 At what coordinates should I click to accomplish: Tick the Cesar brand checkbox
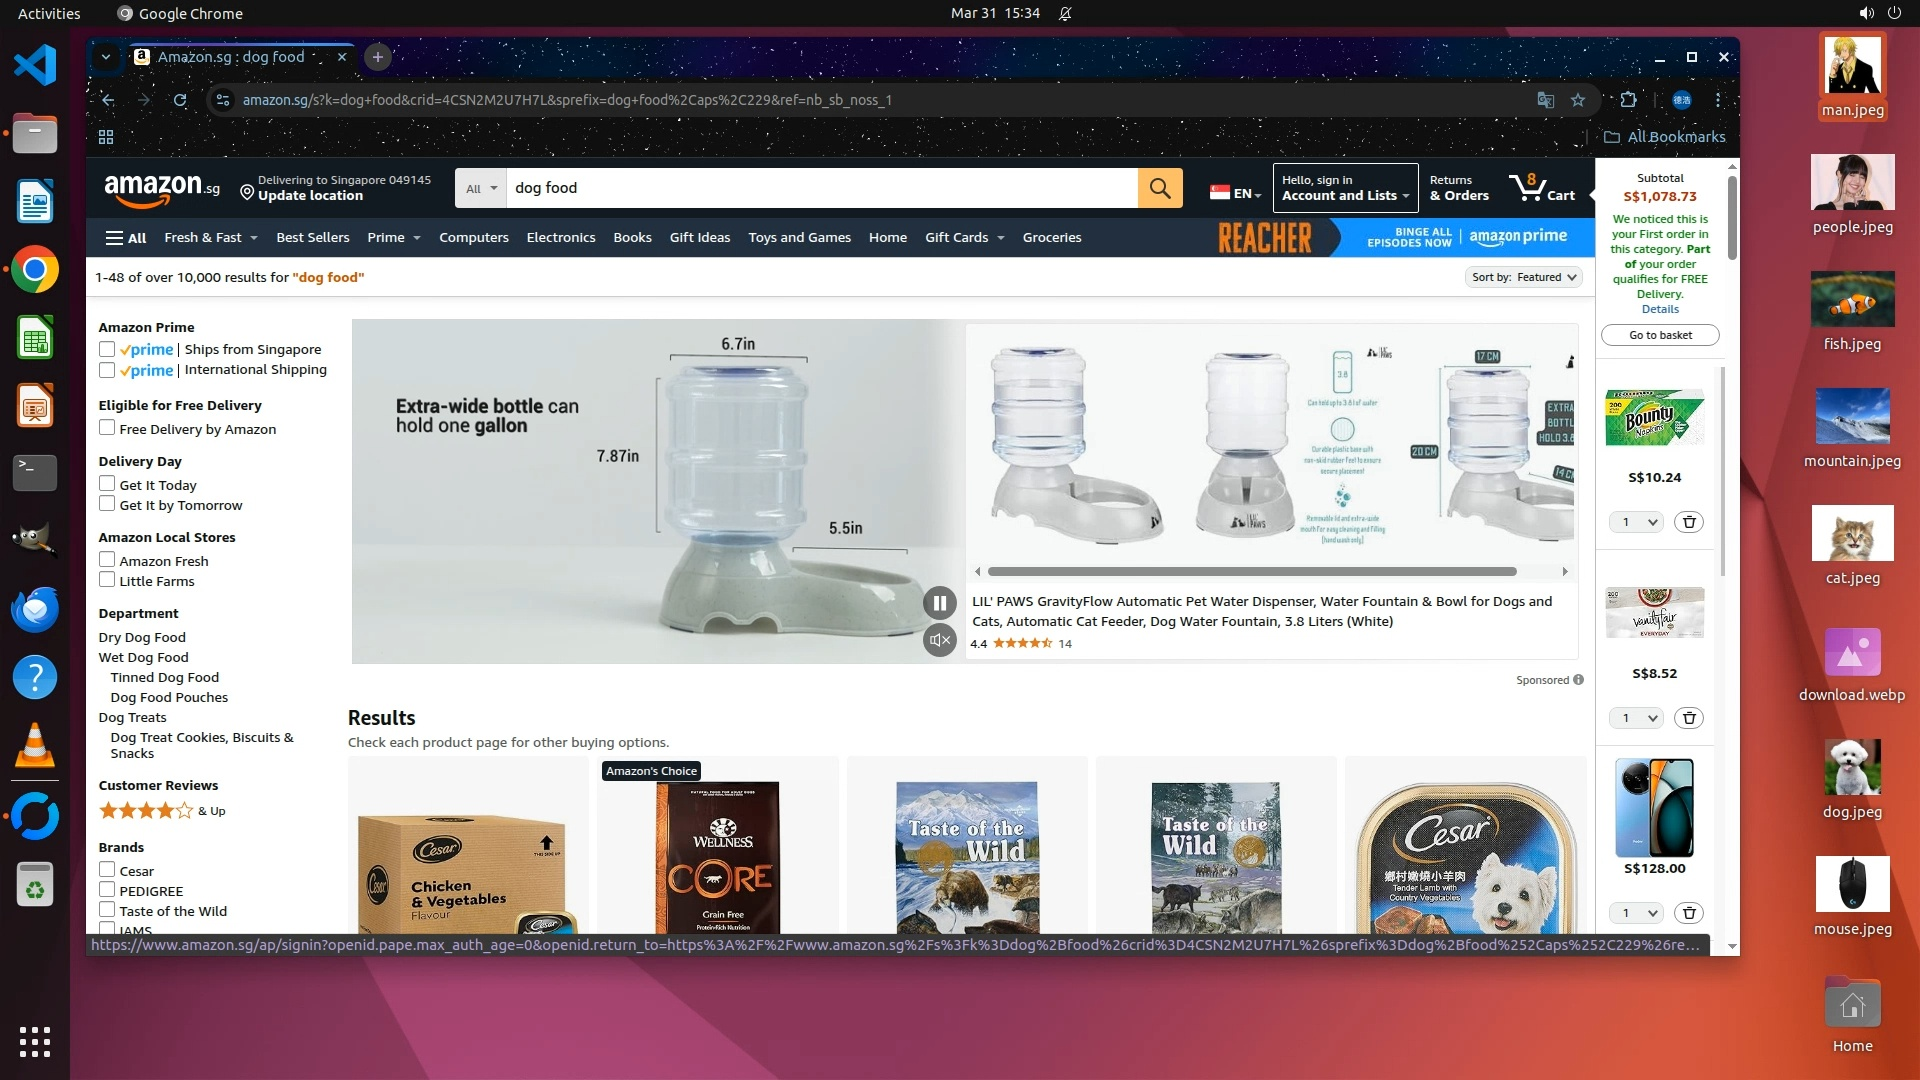coord(107,870)
